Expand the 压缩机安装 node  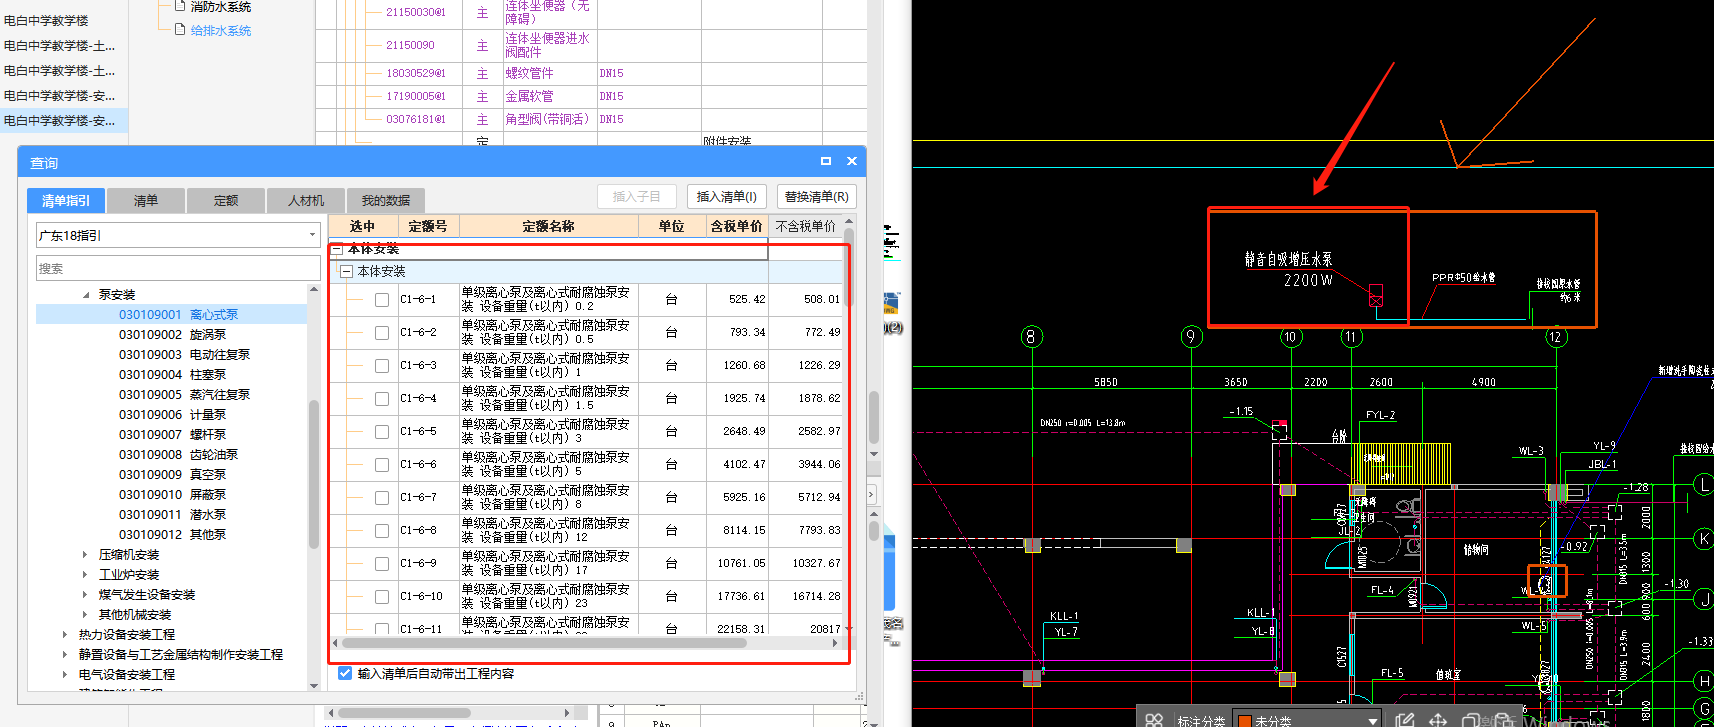point(85,555)
